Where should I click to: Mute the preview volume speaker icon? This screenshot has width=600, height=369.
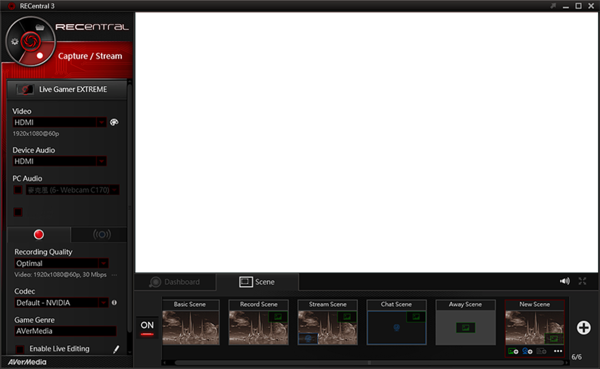564,281
